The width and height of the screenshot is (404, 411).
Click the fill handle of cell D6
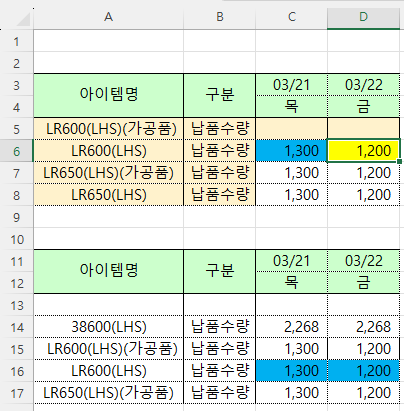(x=400, y=162)
